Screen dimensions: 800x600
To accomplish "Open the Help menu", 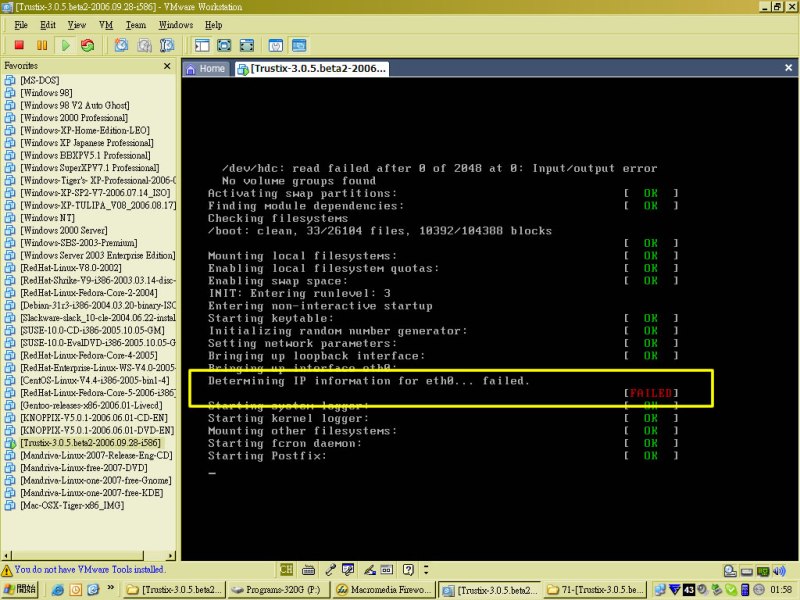I will (x=213, y=25).
